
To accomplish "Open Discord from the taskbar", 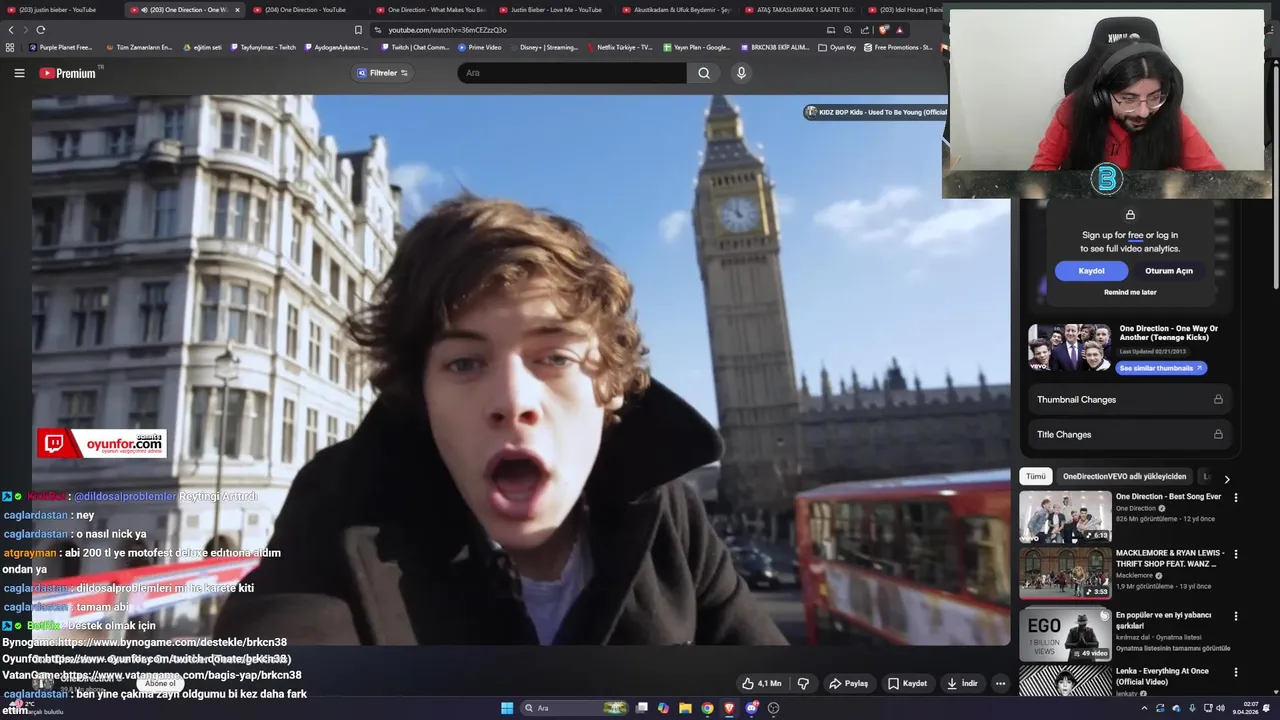I will point(751,708).
